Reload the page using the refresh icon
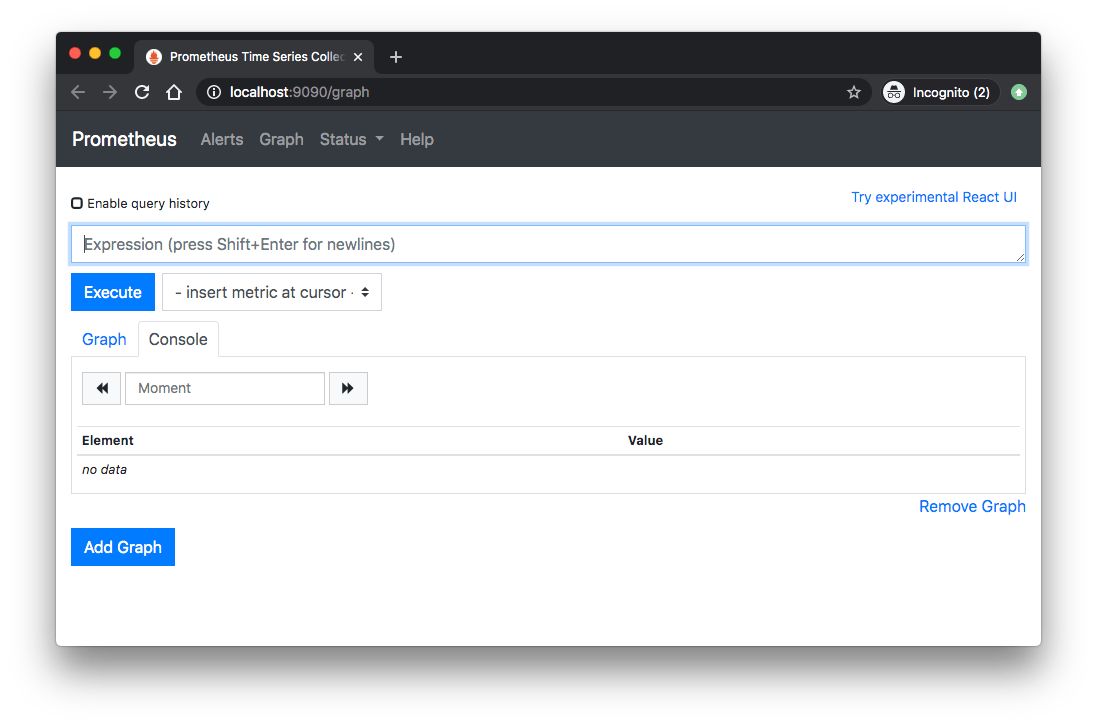Screen dimensions: 1097x726 pos(141,91)
